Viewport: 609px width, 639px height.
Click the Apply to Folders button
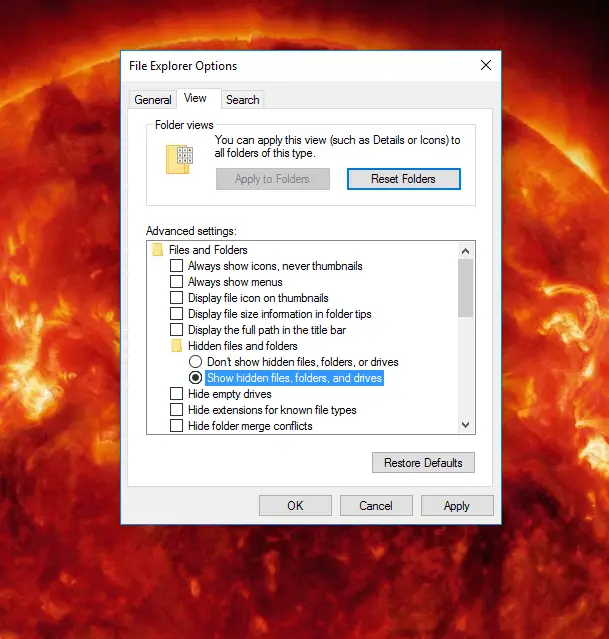pos(273,179)
